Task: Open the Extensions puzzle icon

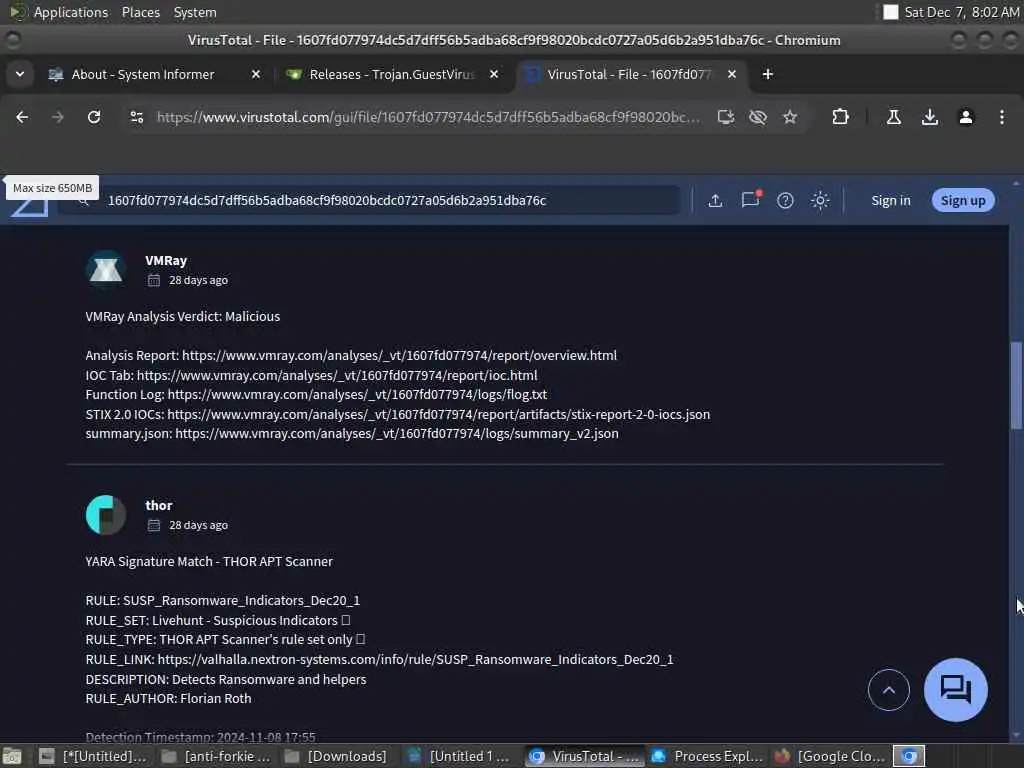Action: [840, 117]
